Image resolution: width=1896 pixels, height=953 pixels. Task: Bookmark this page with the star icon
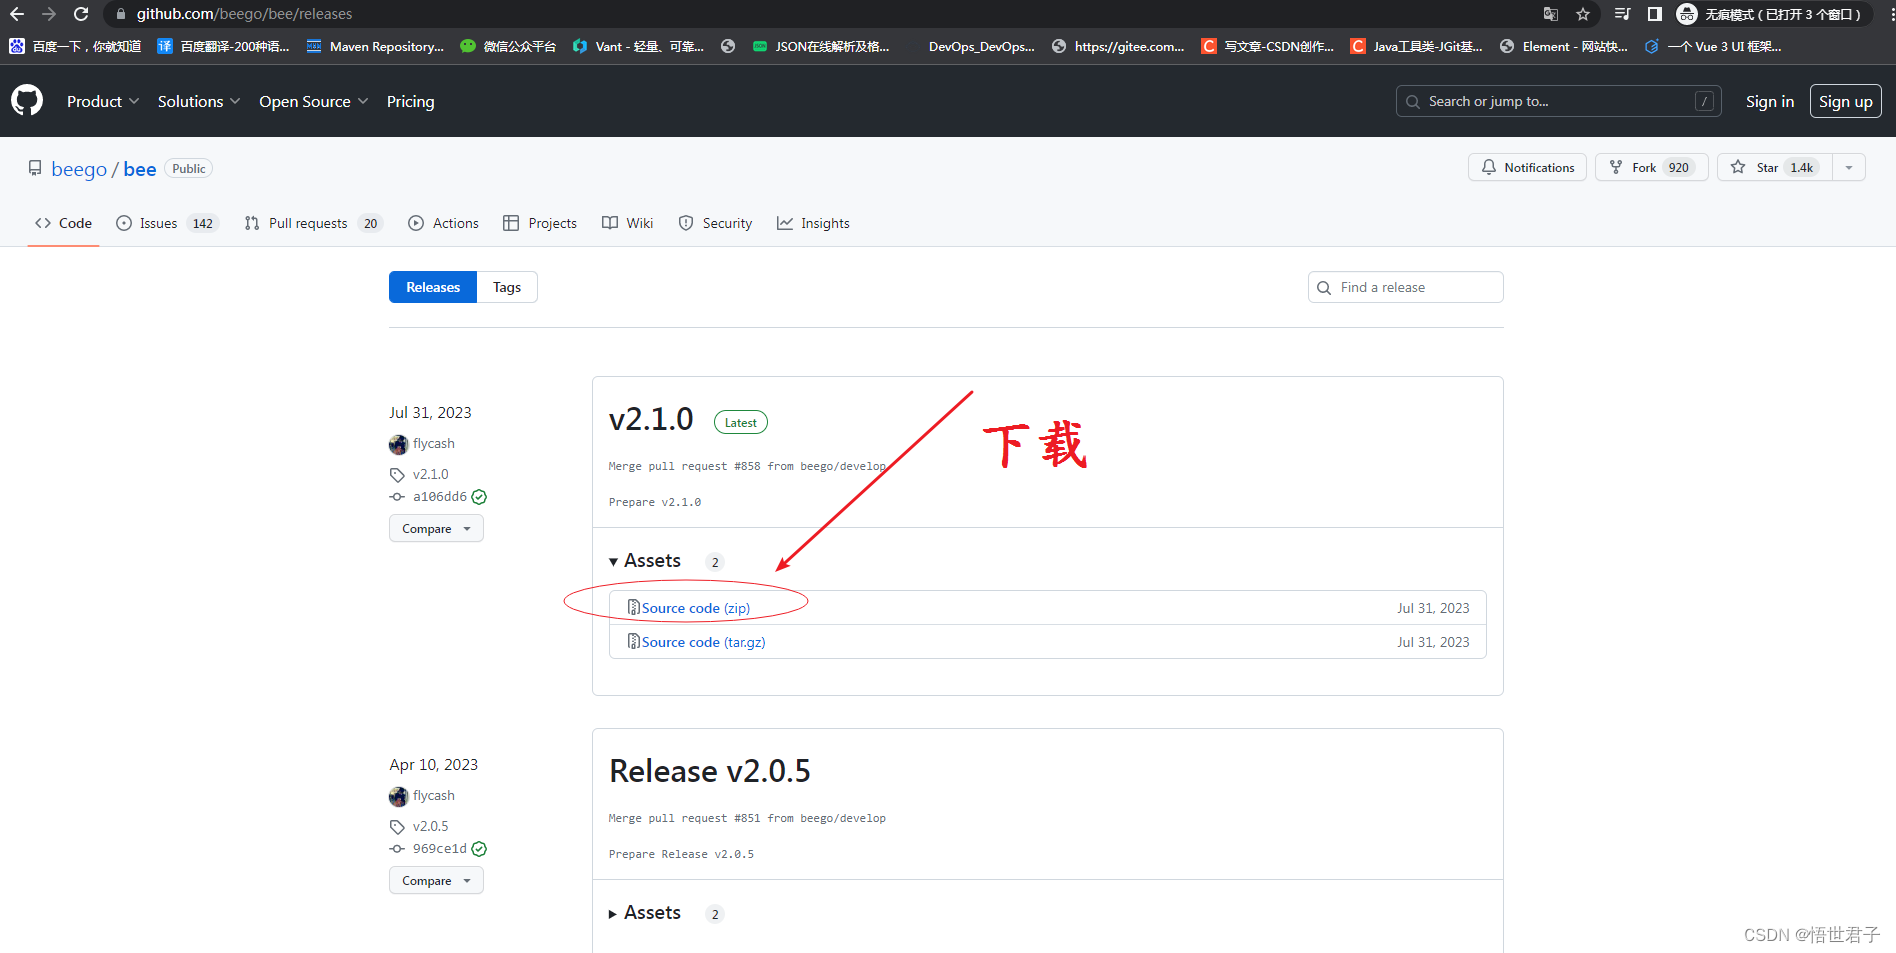click(1583, 14)
